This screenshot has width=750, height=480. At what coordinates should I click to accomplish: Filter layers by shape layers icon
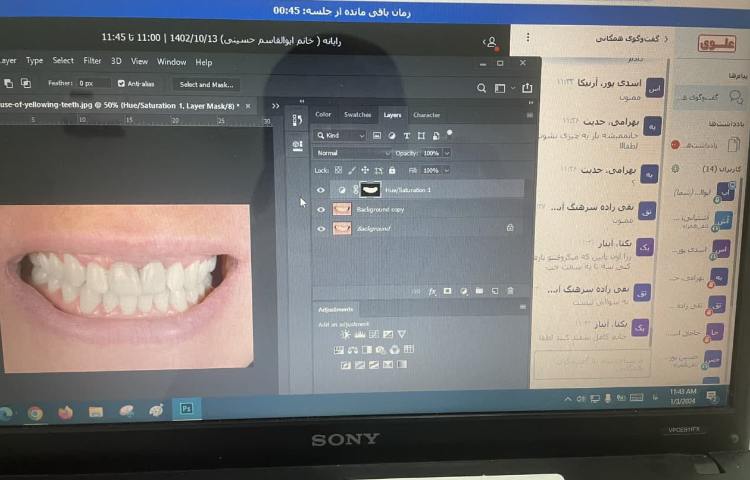[421, 136]
